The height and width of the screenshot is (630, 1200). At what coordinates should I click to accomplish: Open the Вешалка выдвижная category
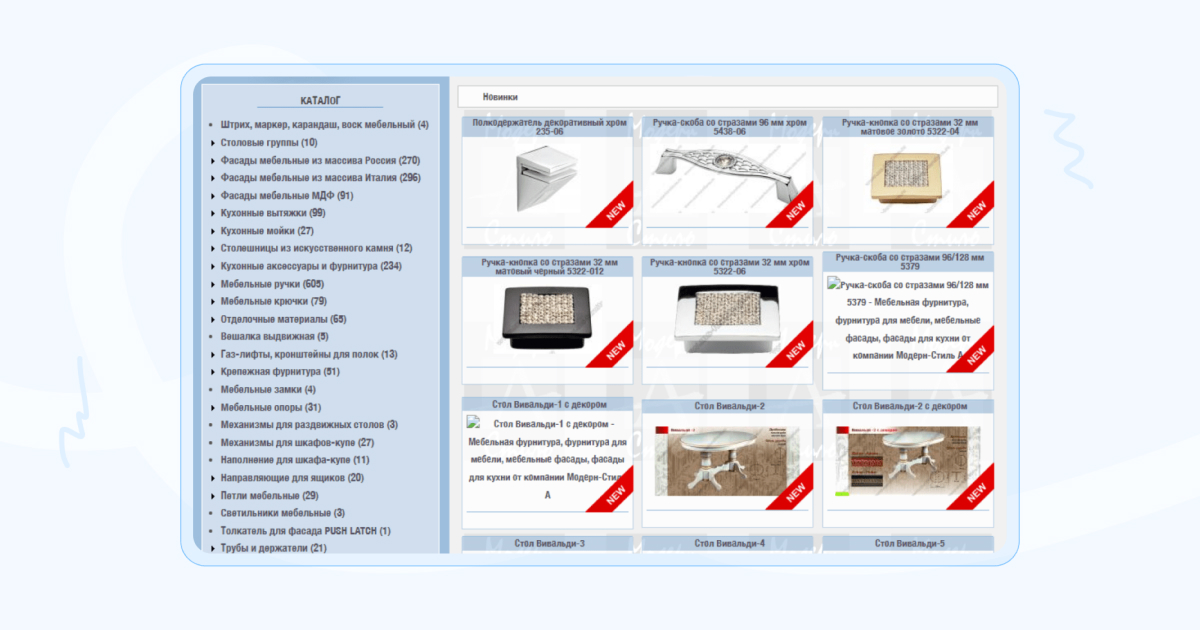point(274,336)
